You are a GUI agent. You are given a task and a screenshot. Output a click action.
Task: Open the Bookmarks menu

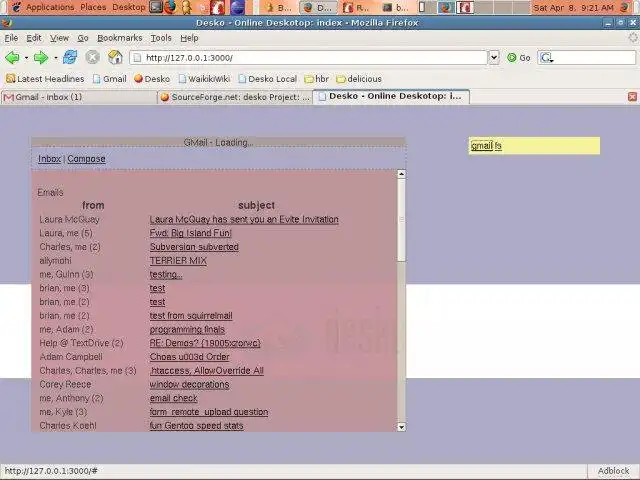[x=120, y=38]
